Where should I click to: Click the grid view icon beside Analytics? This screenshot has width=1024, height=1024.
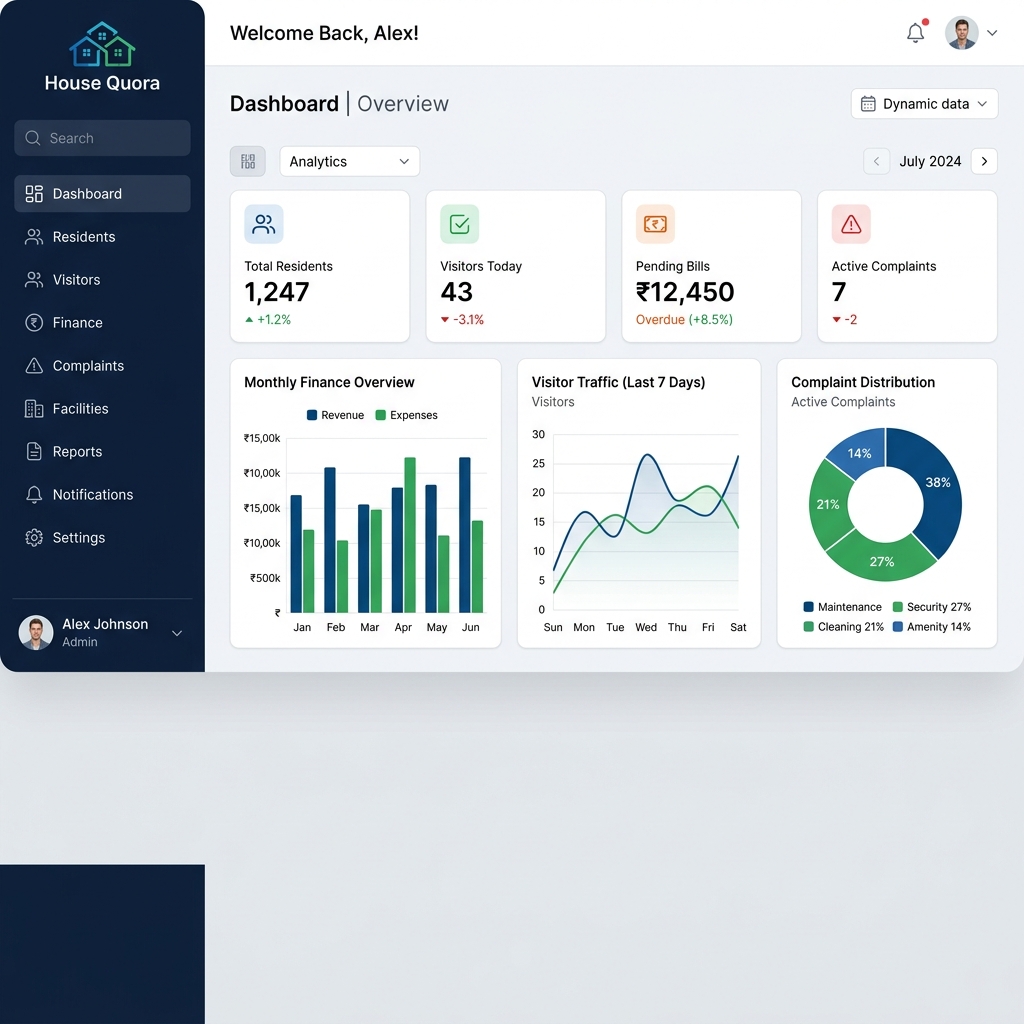tap(248, 161)
